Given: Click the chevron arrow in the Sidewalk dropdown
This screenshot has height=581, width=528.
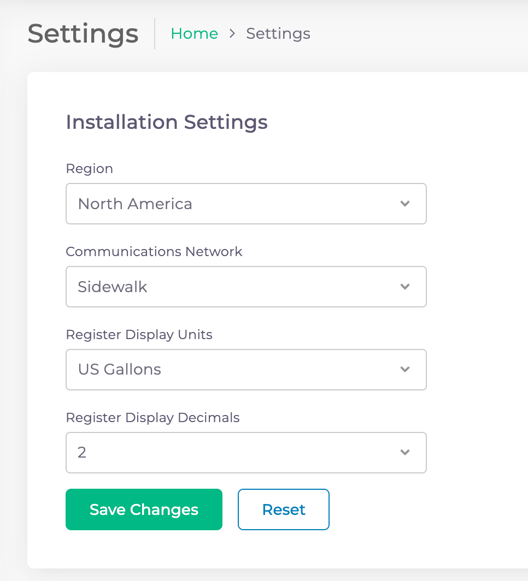Looking at the screenshot, I should coord(405,286).
